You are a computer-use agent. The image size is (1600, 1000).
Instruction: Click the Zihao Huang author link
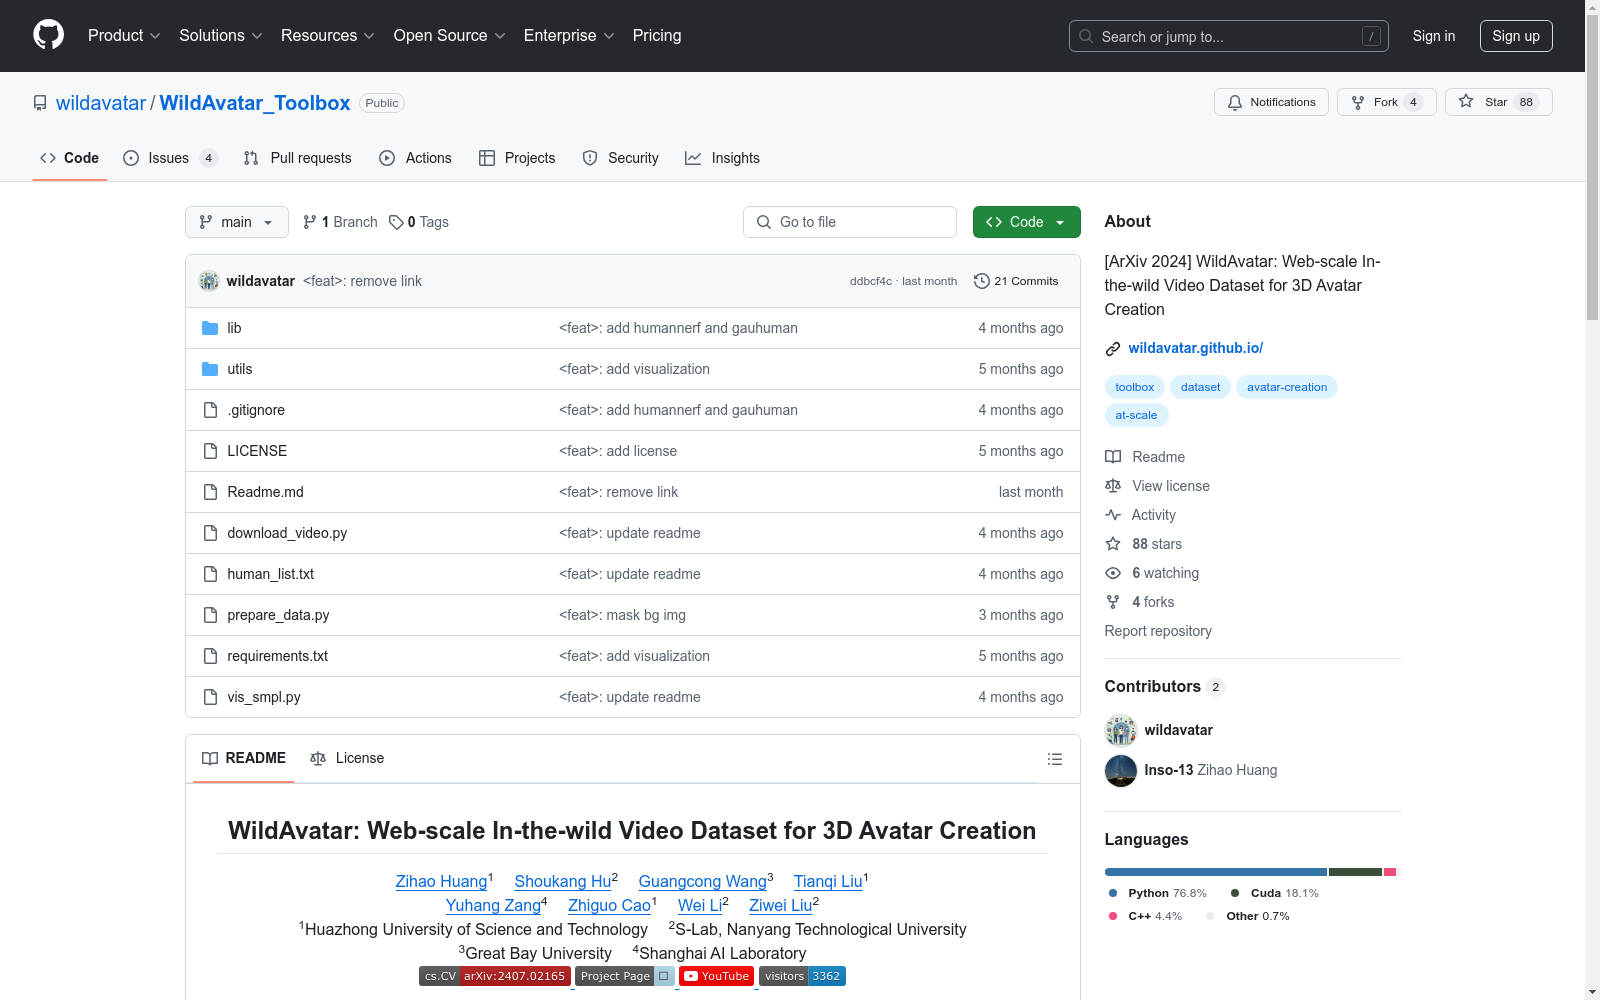point(441,881)
